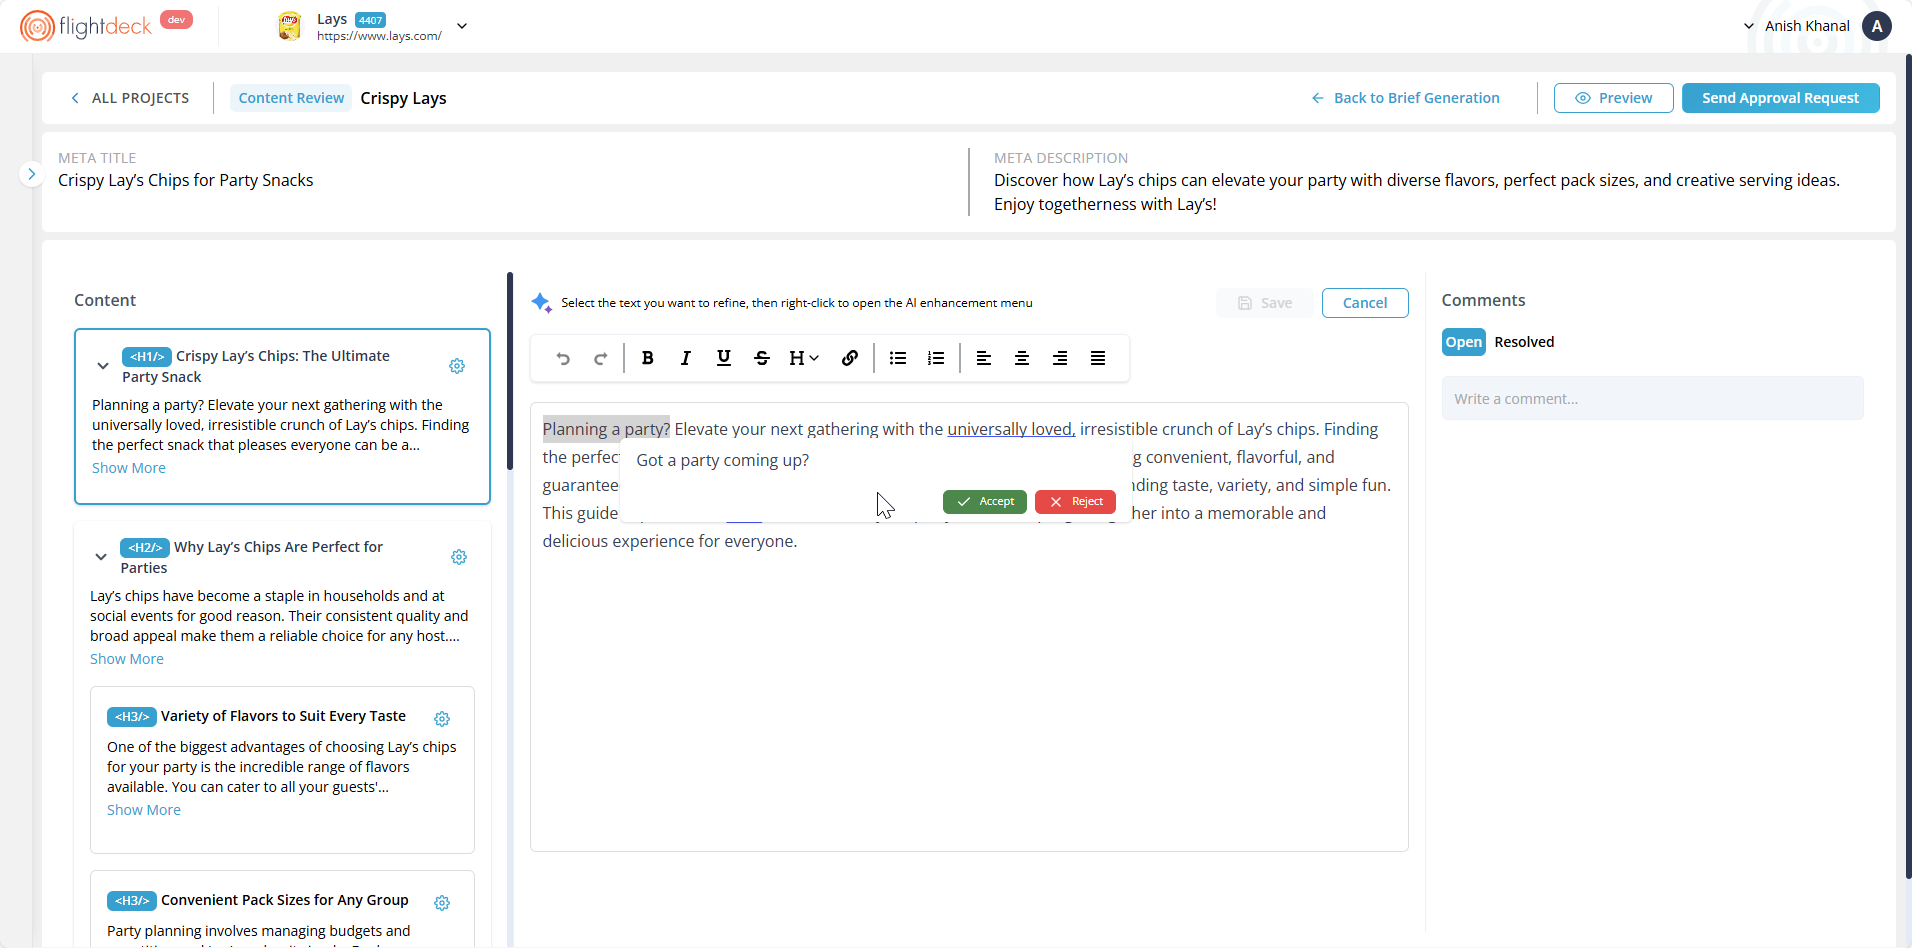Click the 'universally loved,' underlined text
Viewport: 1912px width, 948px height.
pyautogui.click(x=1011, y=429)
